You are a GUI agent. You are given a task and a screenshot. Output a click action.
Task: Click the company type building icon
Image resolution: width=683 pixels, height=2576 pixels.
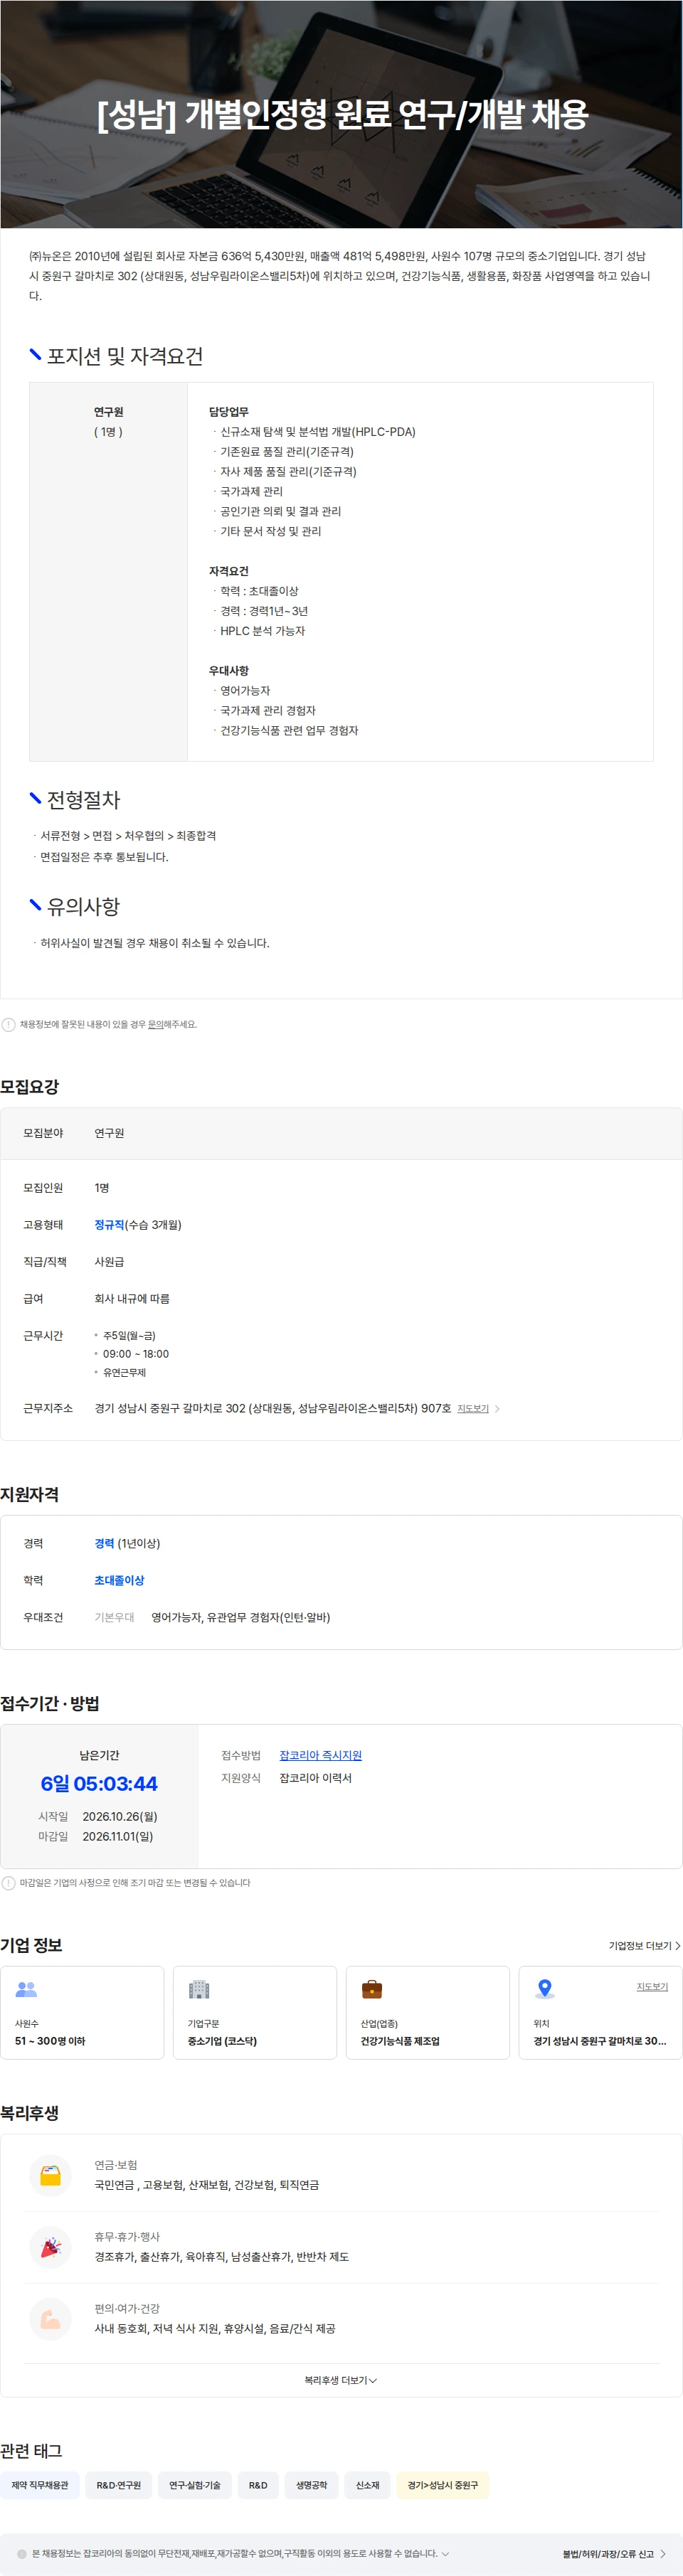pos(199,1989)
